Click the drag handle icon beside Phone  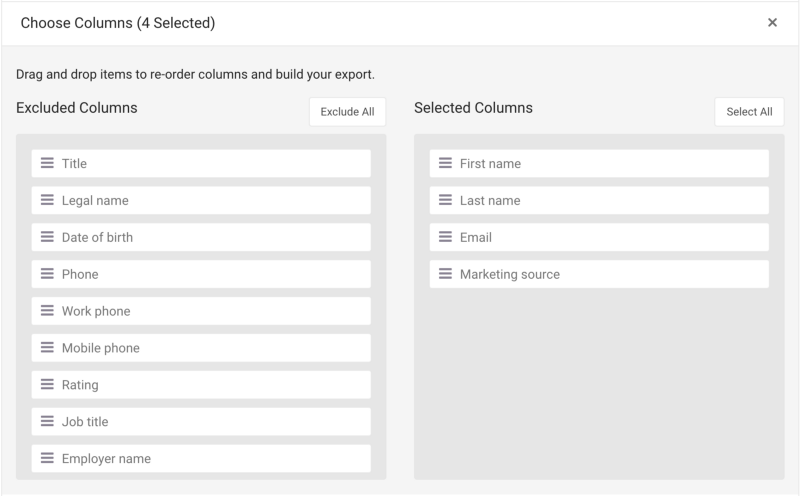click(x=47, y=274)
